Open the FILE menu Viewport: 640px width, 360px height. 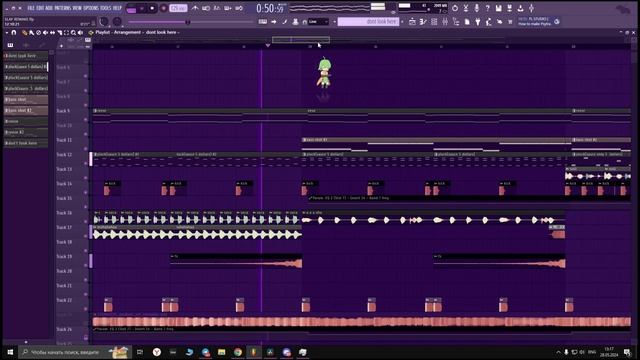pyautogui.click(x=31, y=8)
